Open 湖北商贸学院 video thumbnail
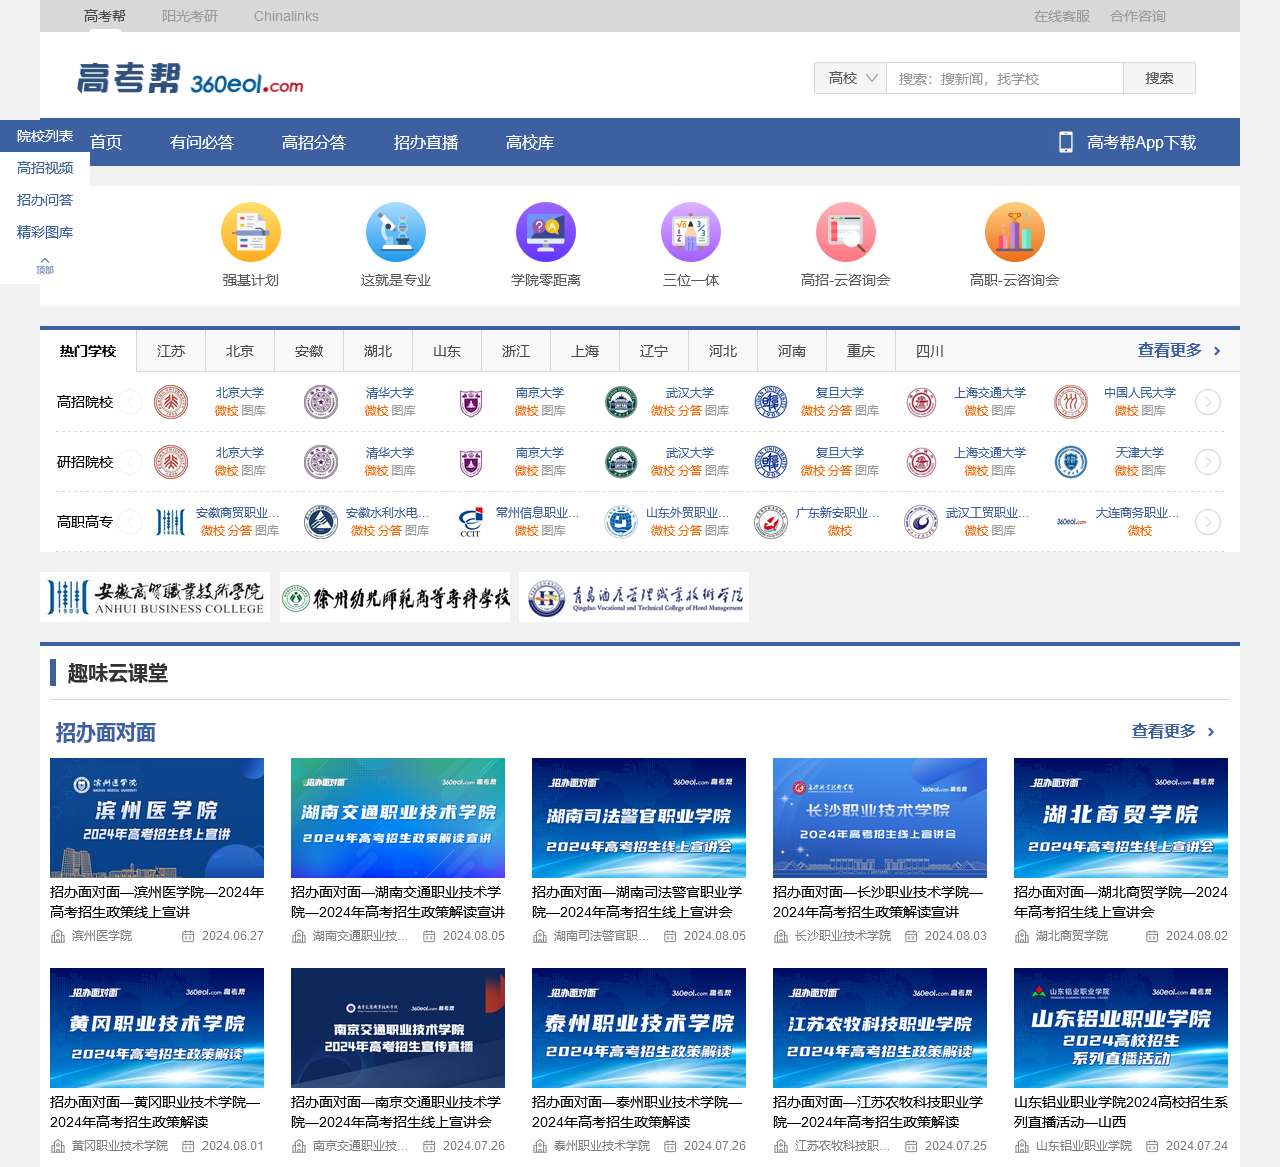Screen dimensions: 1280x1167 pyautogui.click(x=1121, y=818)
